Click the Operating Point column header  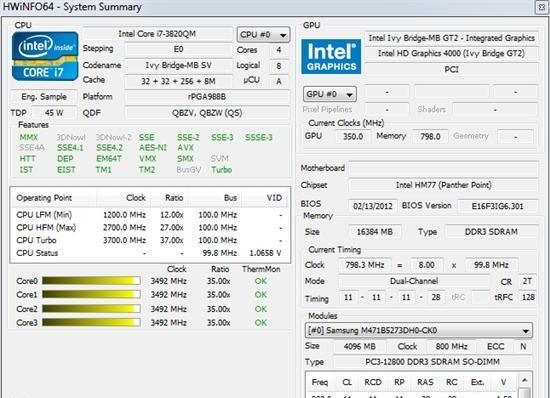coord(54,198)
